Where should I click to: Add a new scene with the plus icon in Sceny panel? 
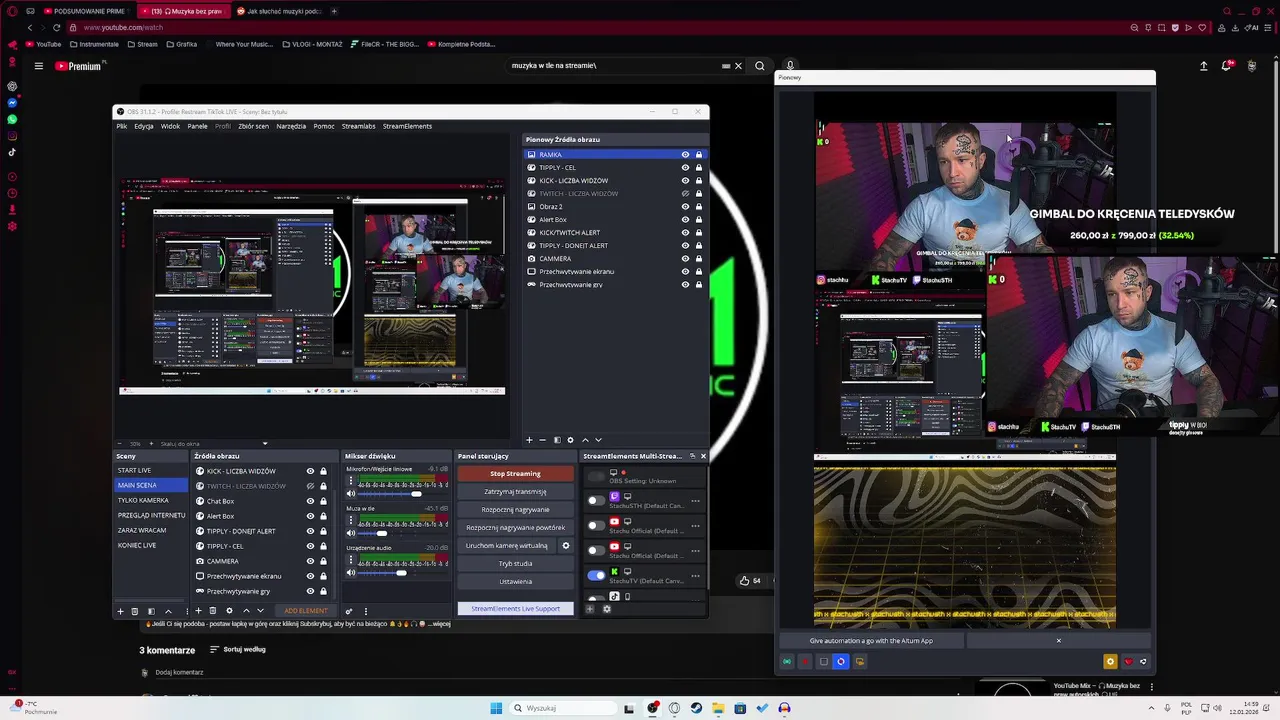click(120, 611)
